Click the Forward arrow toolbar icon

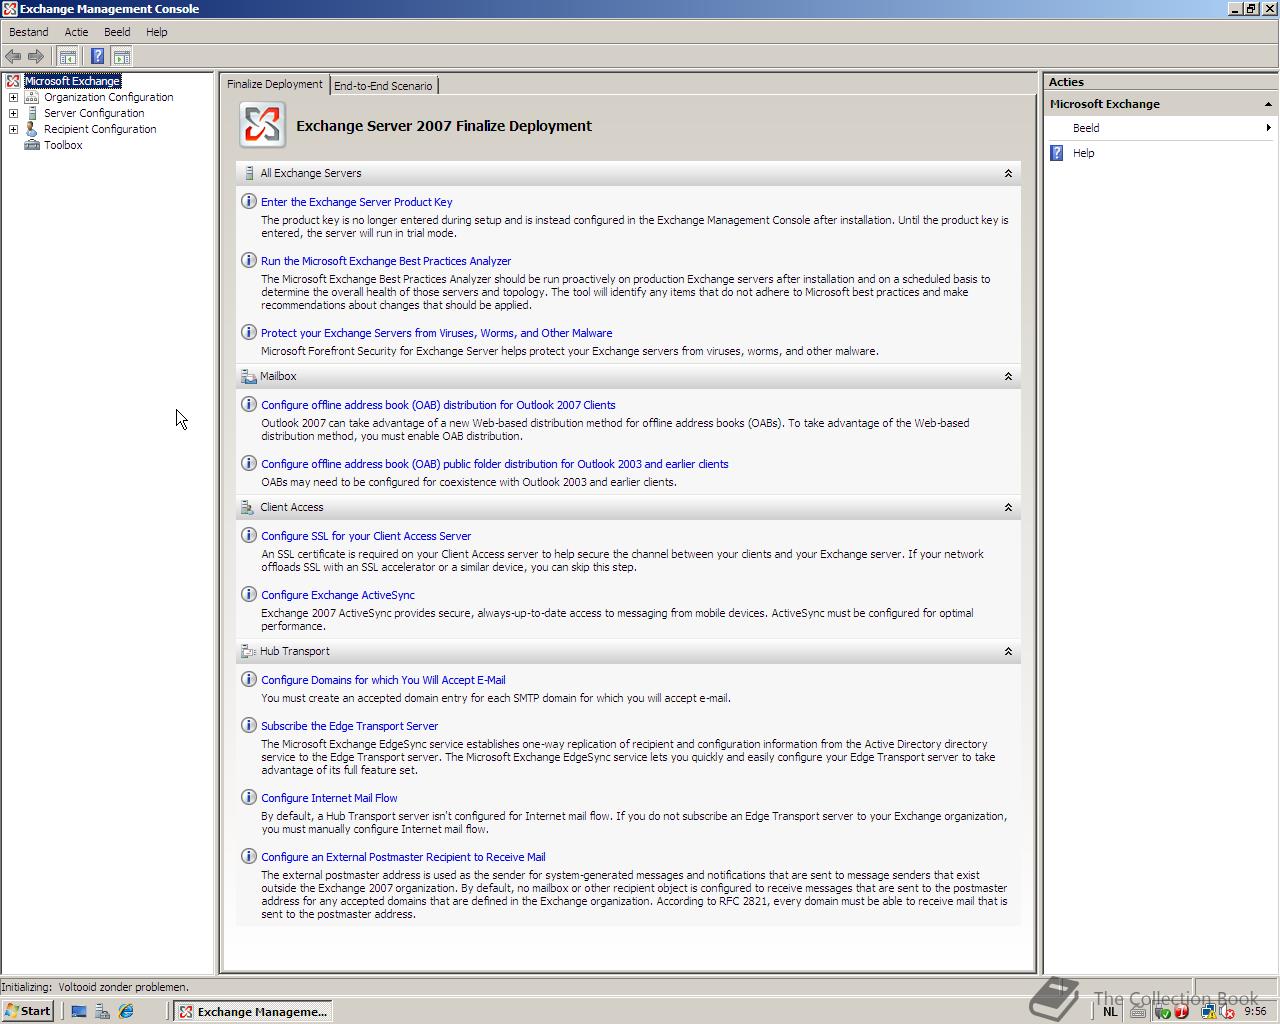click(36, 57)
